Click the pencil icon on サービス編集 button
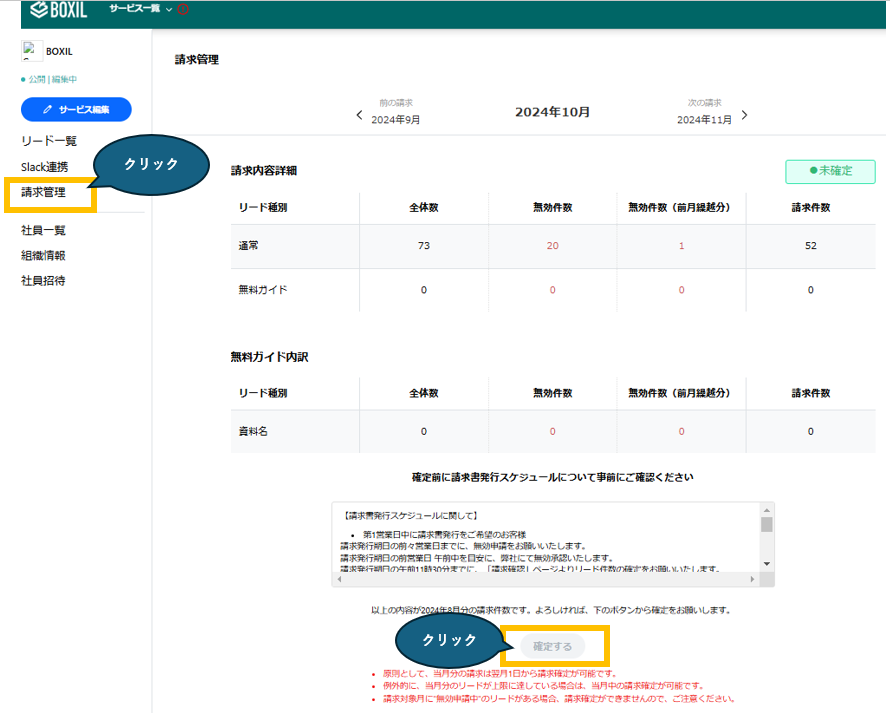The width and height of the screenshot is (890, 713). (x=47, y=109)
